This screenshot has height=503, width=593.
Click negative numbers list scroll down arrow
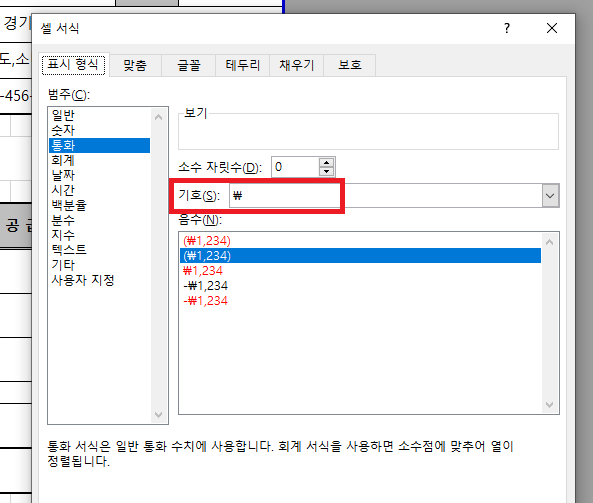click(x=550, y=405)
